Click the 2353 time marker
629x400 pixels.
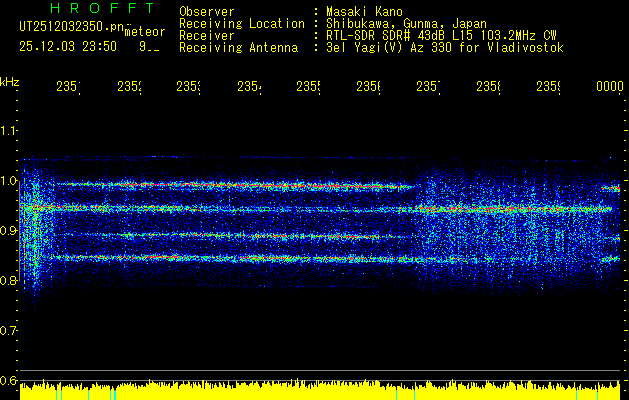(x=189, y=86)
